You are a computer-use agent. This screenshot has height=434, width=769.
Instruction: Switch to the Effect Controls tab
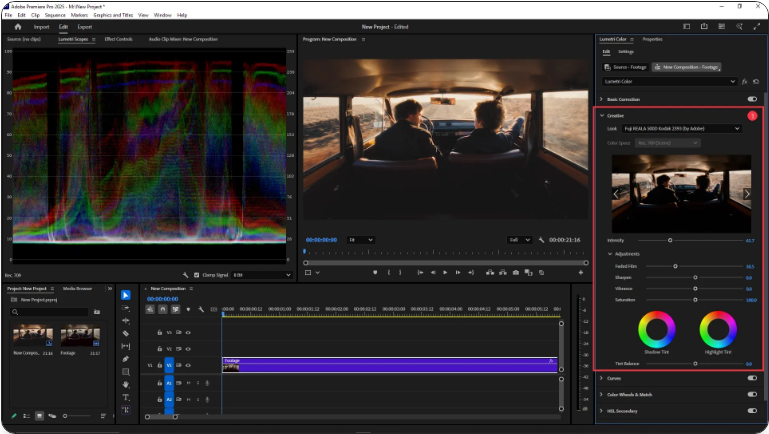118,39
